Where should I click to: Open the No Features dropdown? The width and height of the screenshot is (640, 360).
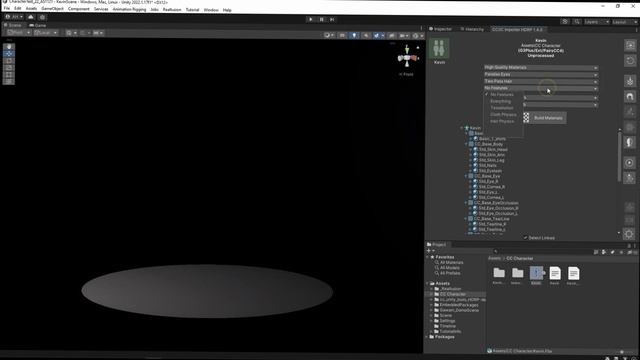[541, 88]
